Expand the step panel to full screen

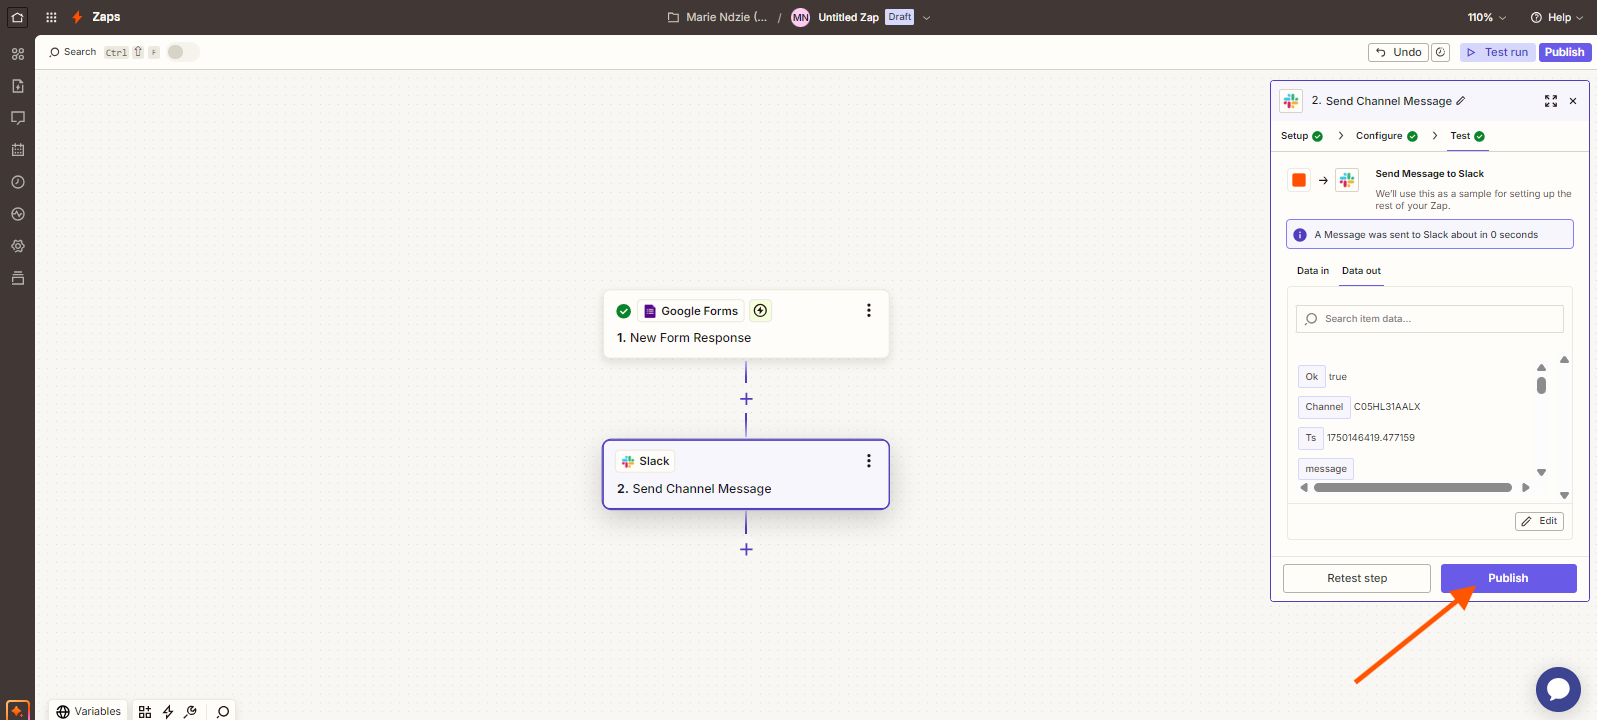[1551, 101]
